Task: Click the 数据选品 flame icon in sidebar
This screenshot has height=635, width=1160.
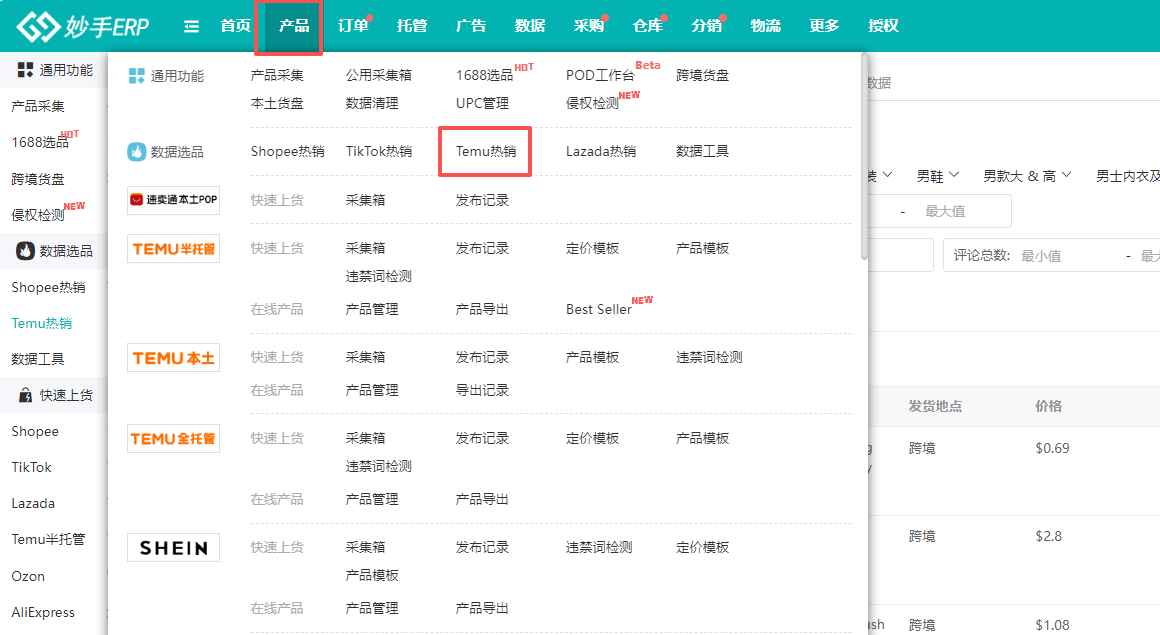Action: [x=25, y=251]
